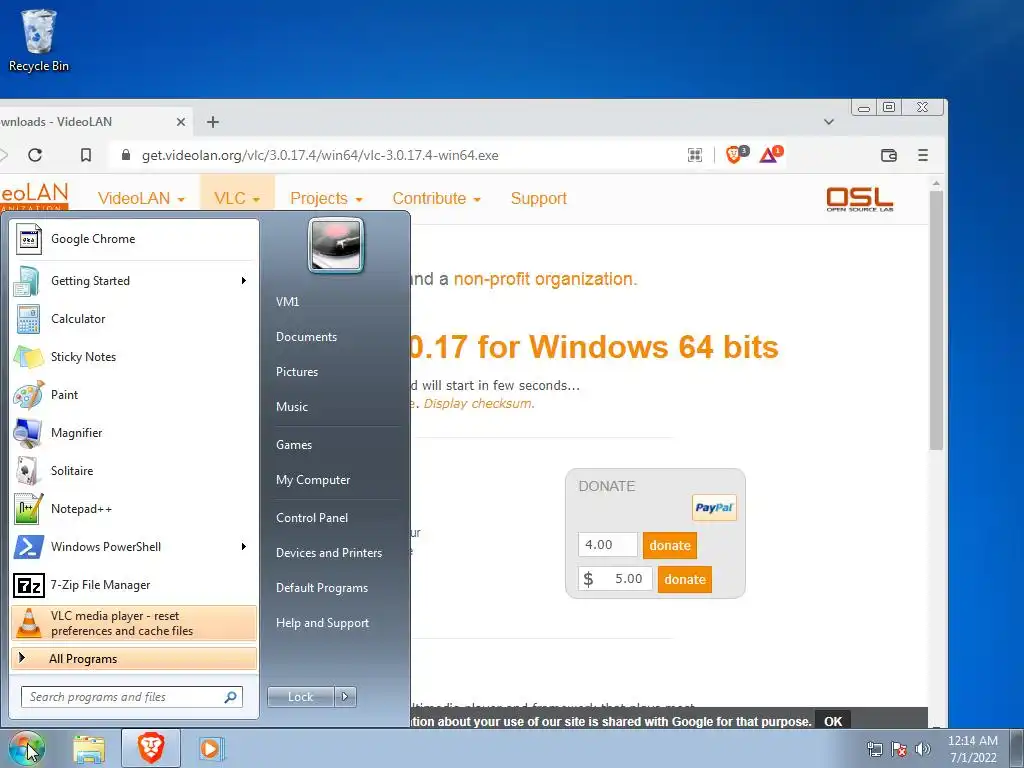The height and width of the screenshot is (768, 1024).
Task: Launch Calculator from the Start menu
Action: 134,319
